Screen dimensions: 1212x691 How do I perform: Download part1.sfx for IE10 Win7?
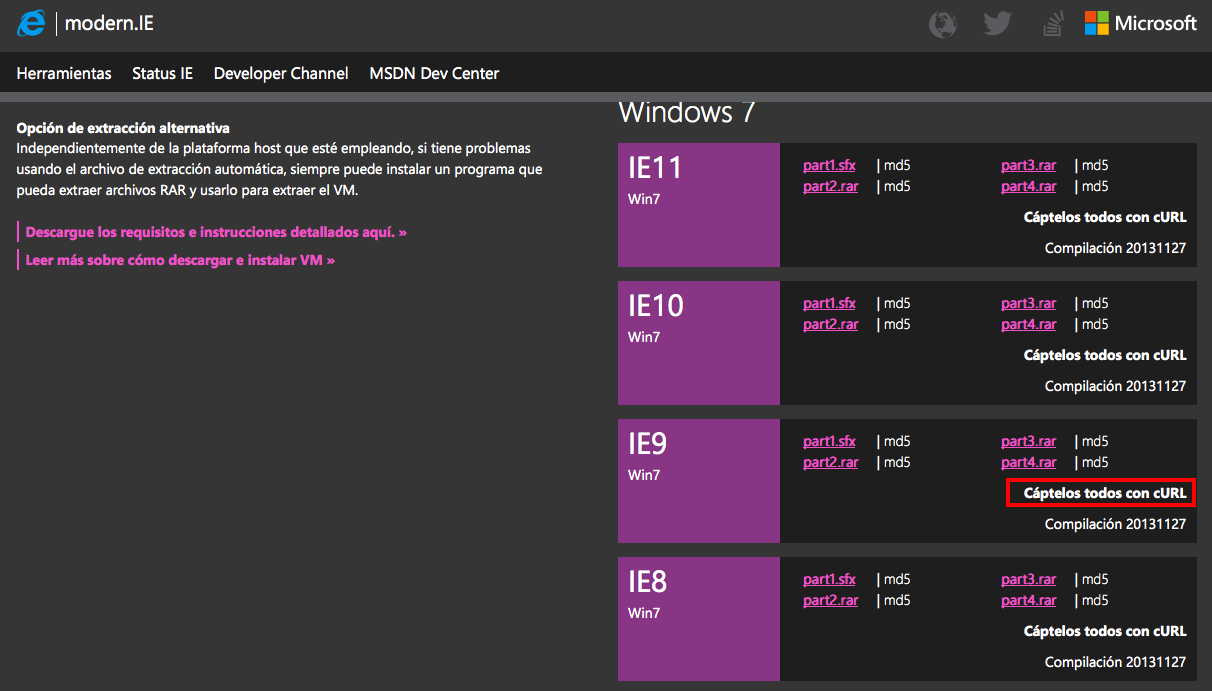(x=829, y=303)
